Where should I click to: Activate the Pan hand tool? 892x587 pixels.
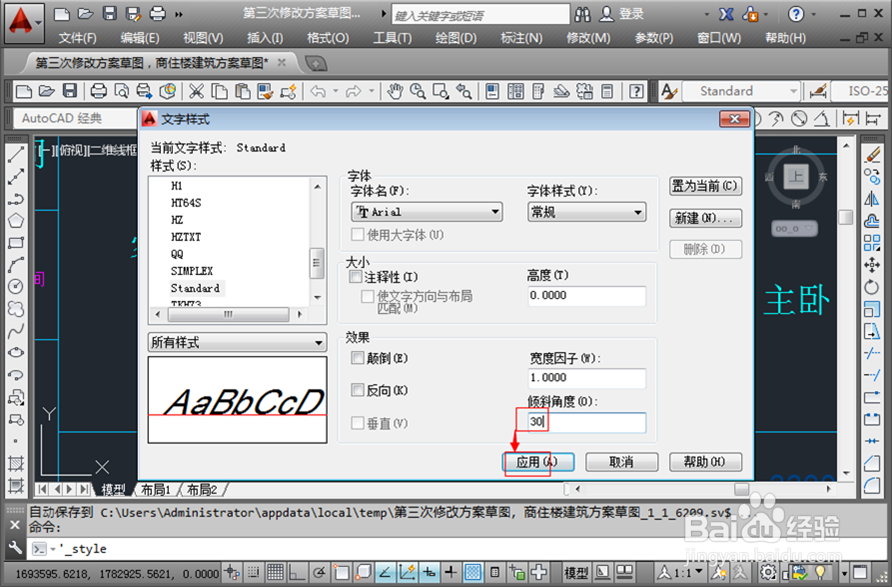click(x=395, y=91)
